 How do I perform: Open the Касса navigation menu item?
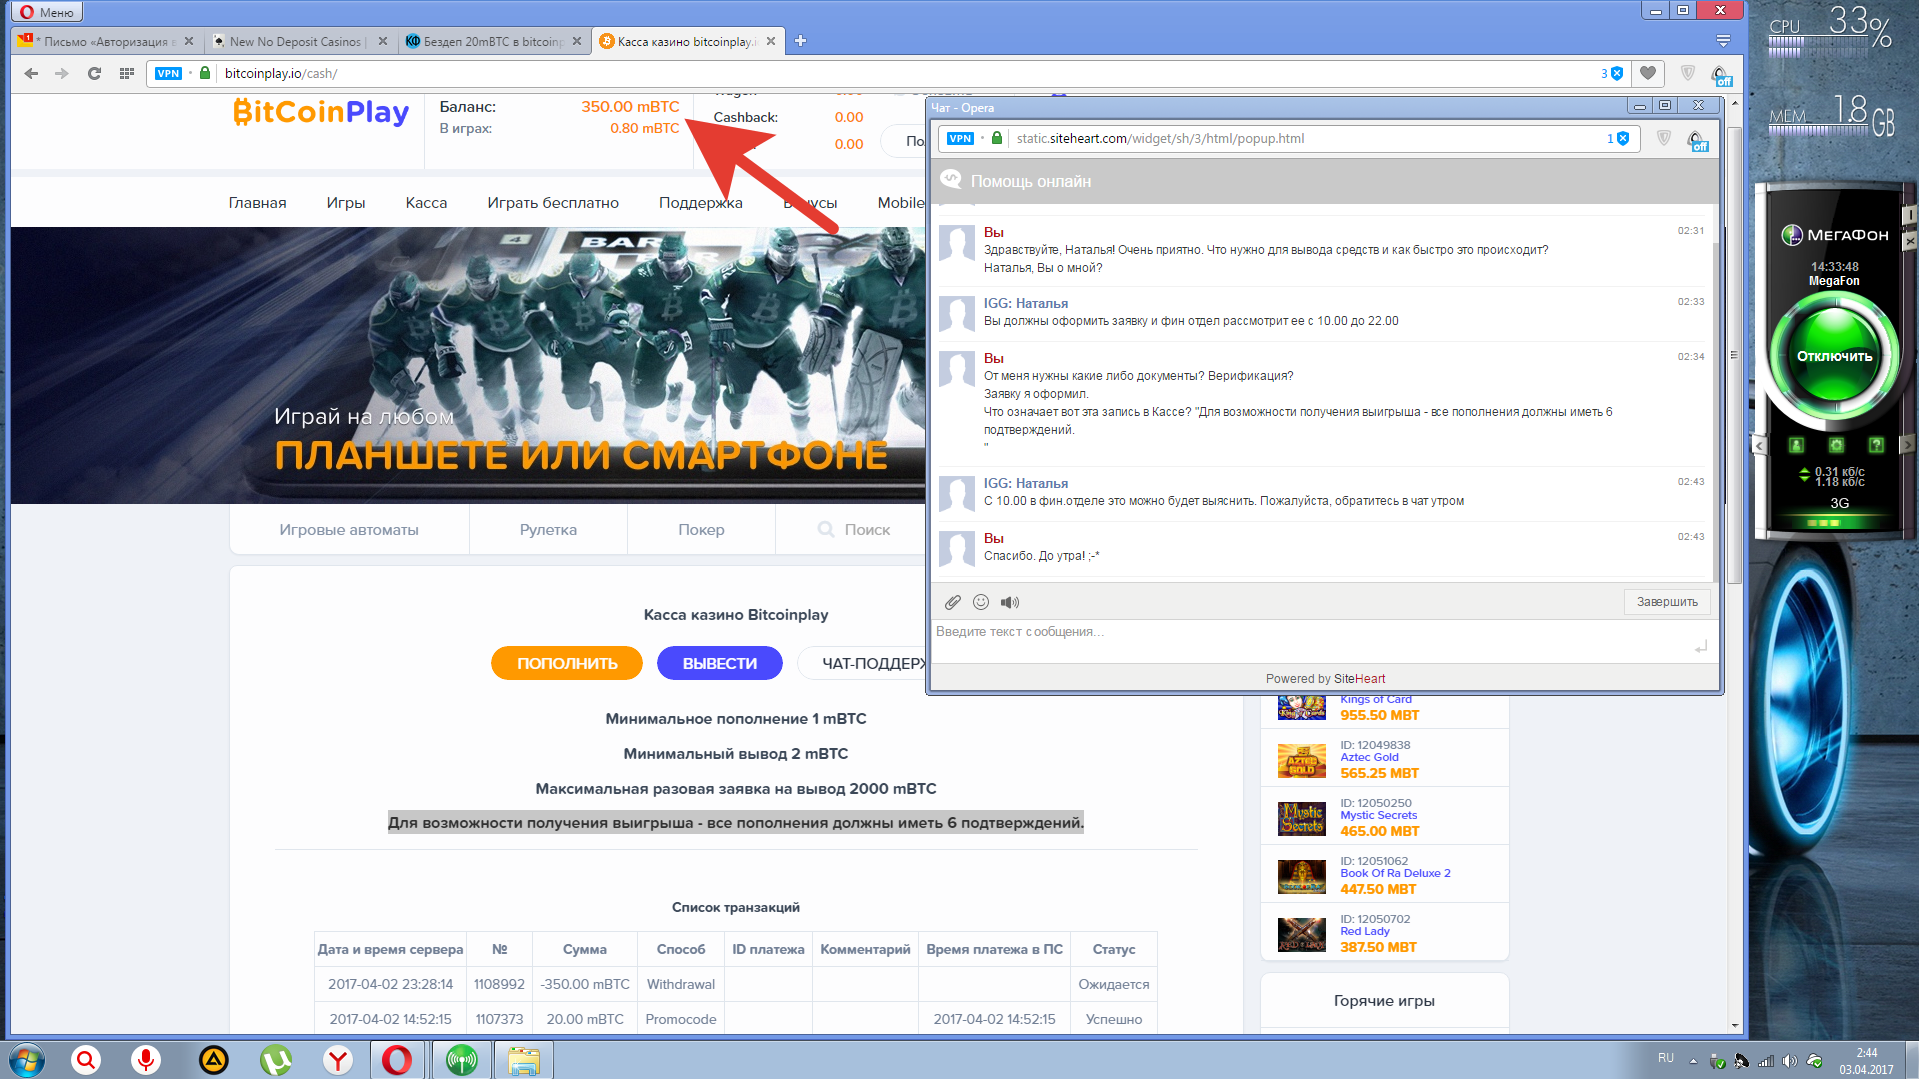(426, 203)
